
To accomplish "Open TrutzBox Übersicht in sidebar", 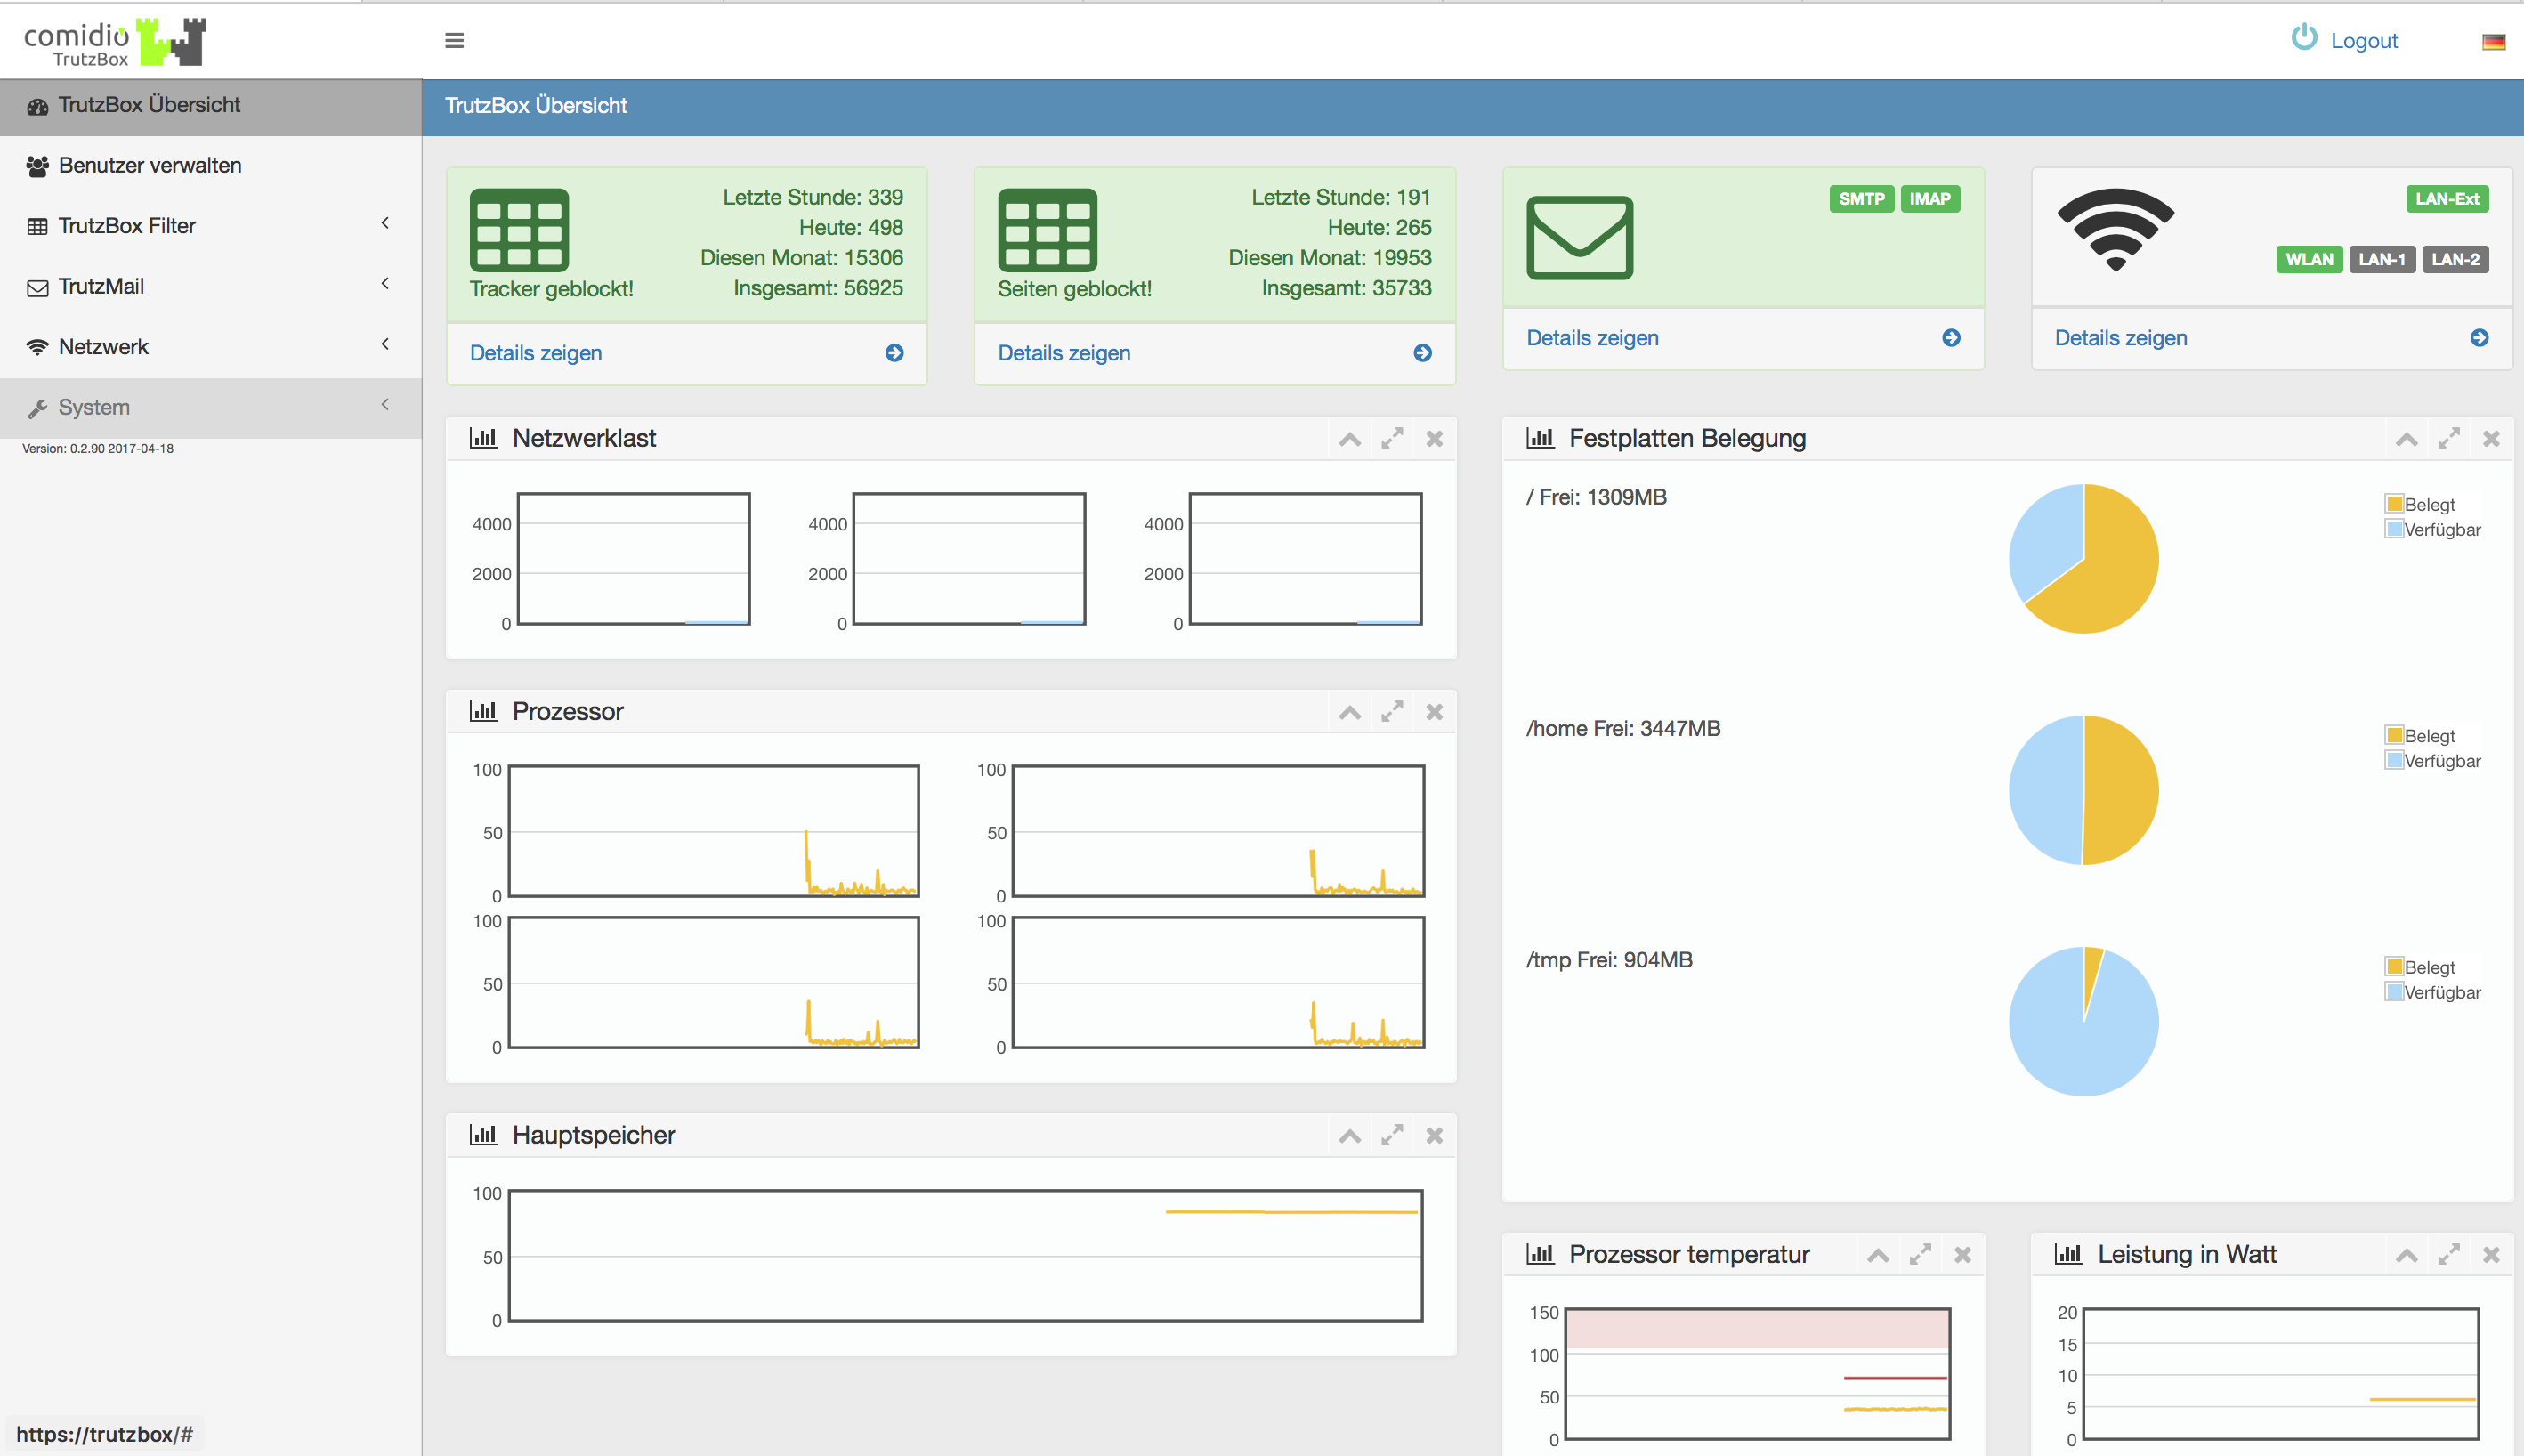I will tap(211, 105).
